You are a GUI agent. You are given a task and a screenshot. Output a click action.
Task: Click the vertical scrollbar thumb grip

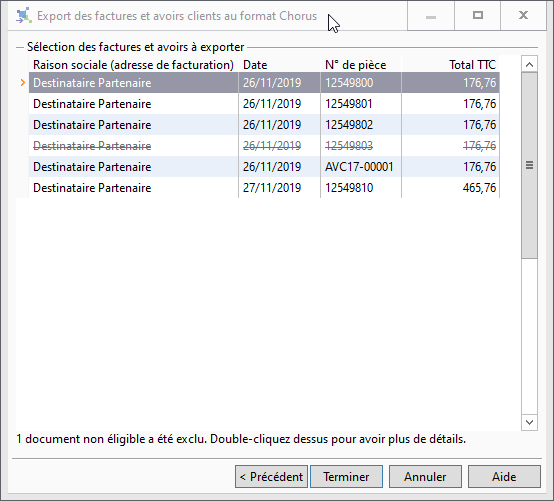(529, 165)
